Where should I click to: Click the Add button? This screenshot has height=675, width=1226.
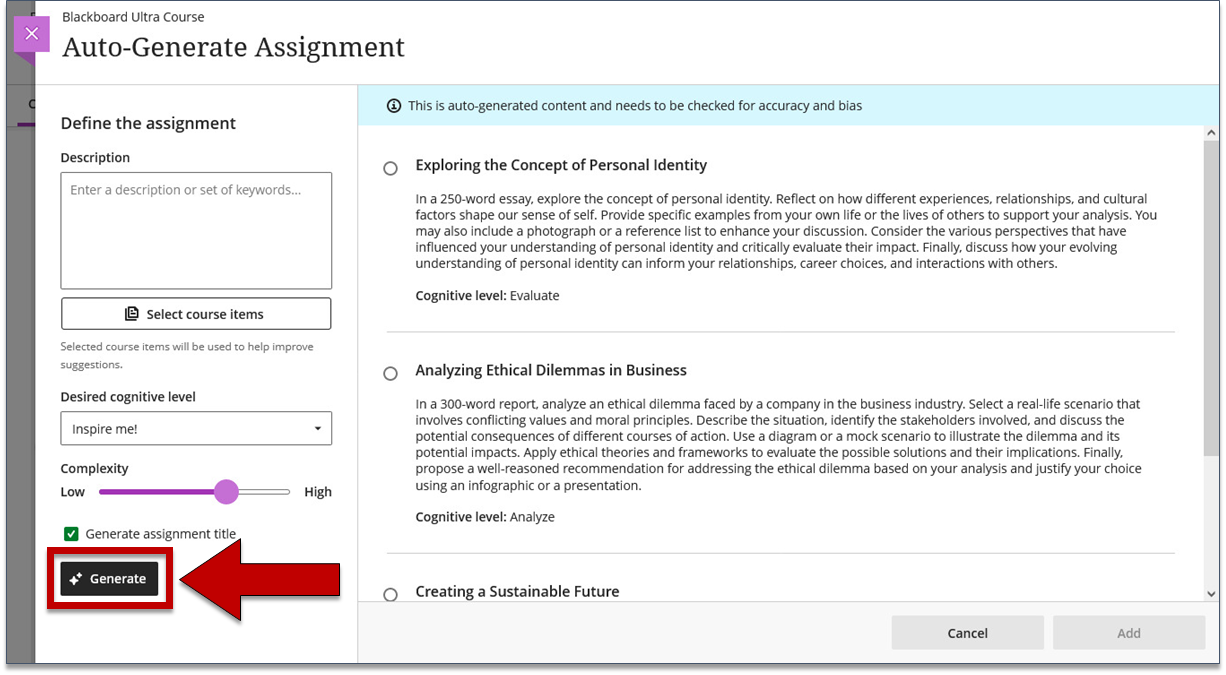[x=1129, y=633]
